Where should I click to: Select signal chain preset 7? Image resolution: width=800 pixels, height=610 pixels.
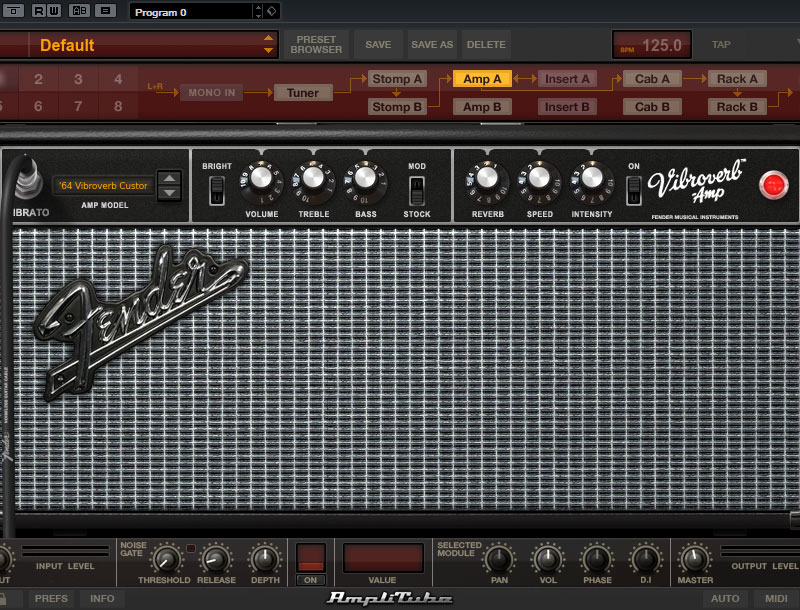[x=78, y=106]
